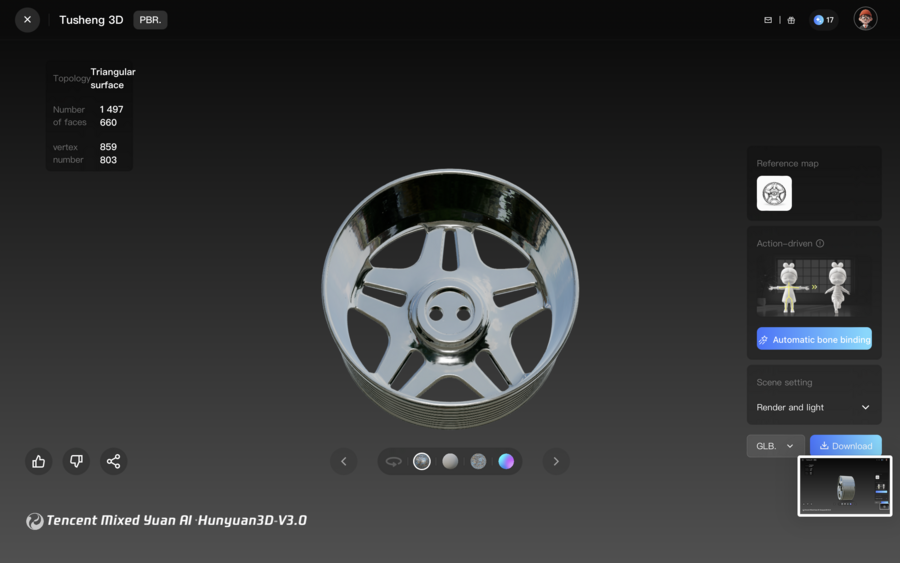Open the gift rewards icon
The height and width of the screenshot is (563, 900).
(791, 20)
